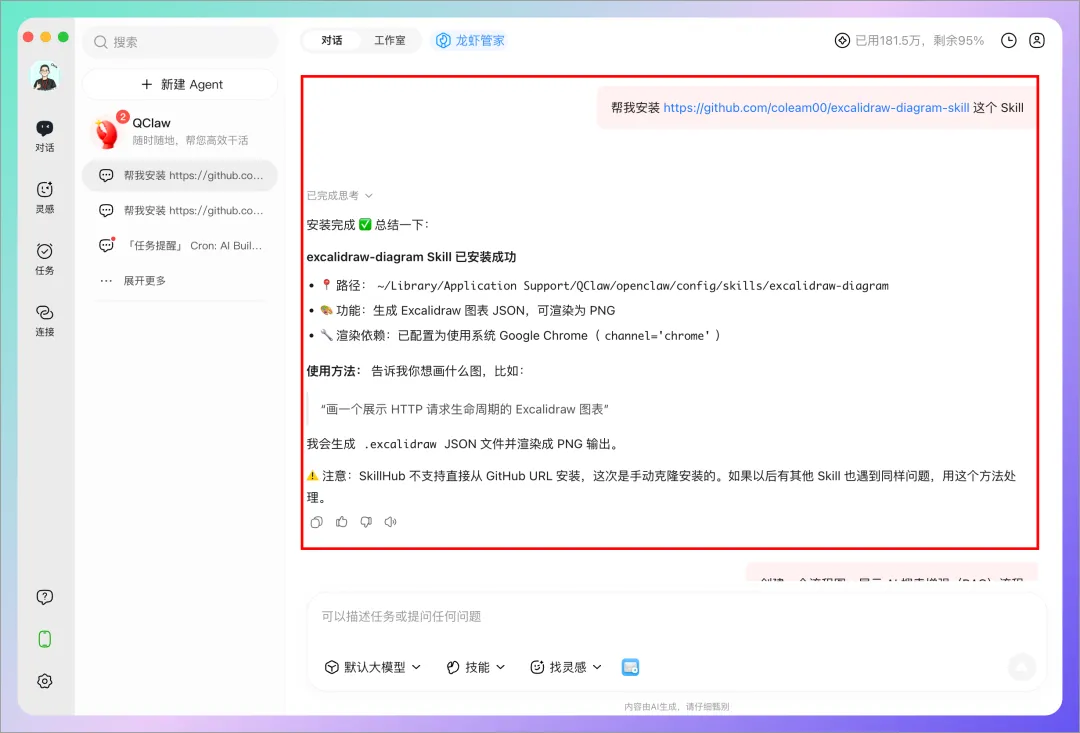Open the 对话 panel in the left sidebar

coord(44,135)
